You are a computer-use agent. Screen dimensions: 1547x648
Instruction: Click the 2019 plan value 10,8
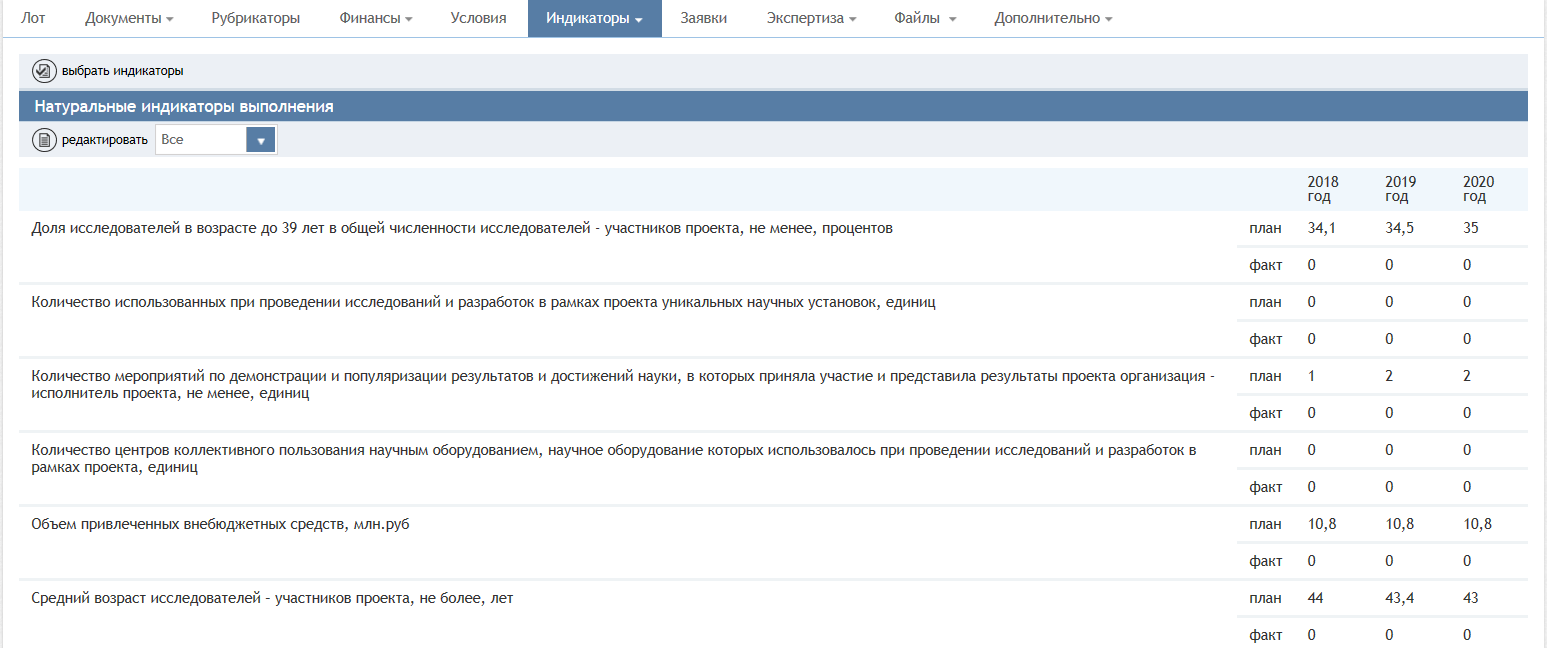pyautogui.click(x=1399, y=524)
